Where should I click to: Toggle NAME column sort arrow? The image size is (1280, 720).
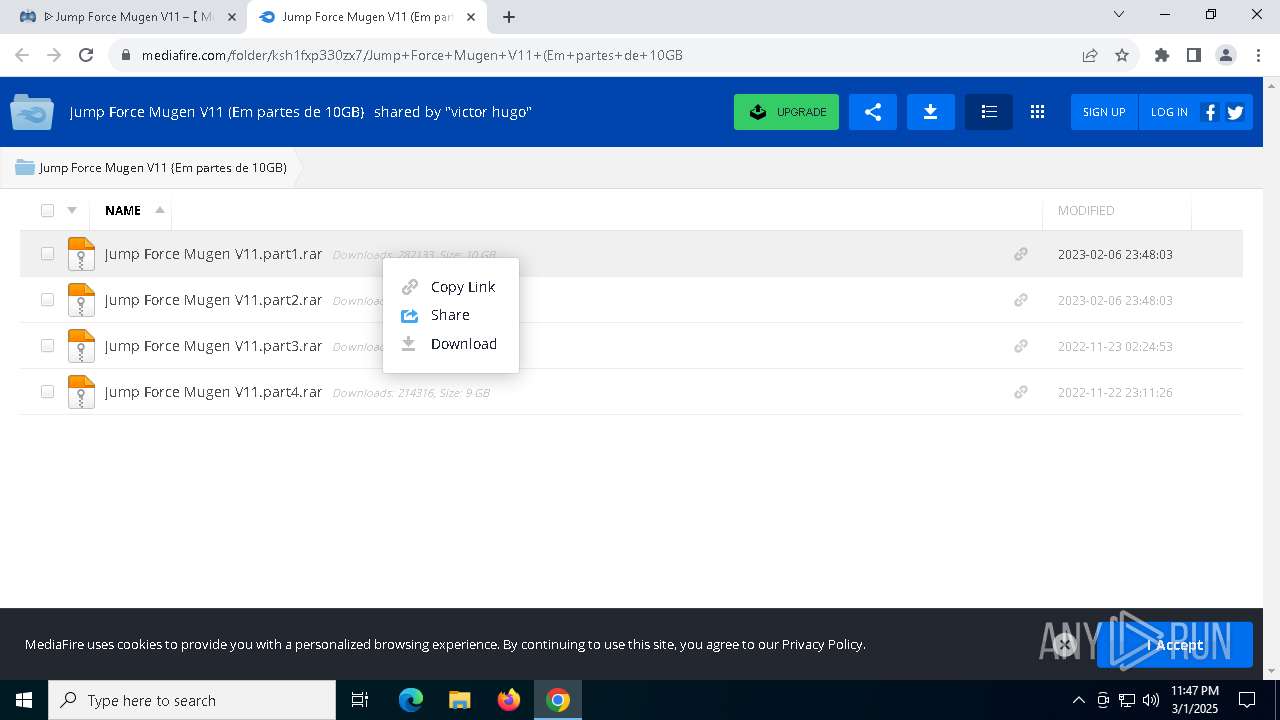[x=160, y=210]
